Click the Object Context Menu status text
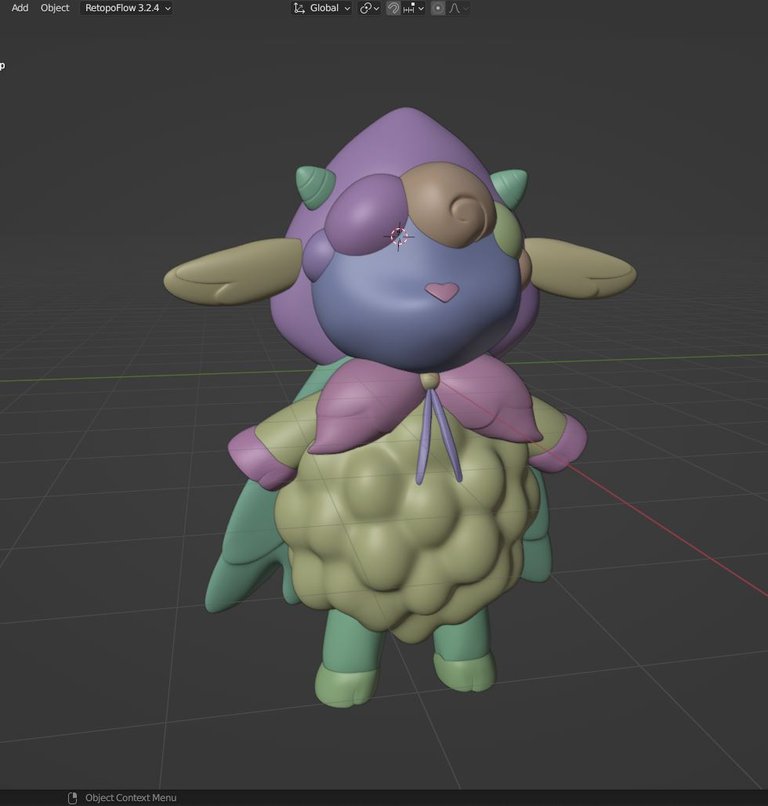768x806 pixels. pos(131,797)
